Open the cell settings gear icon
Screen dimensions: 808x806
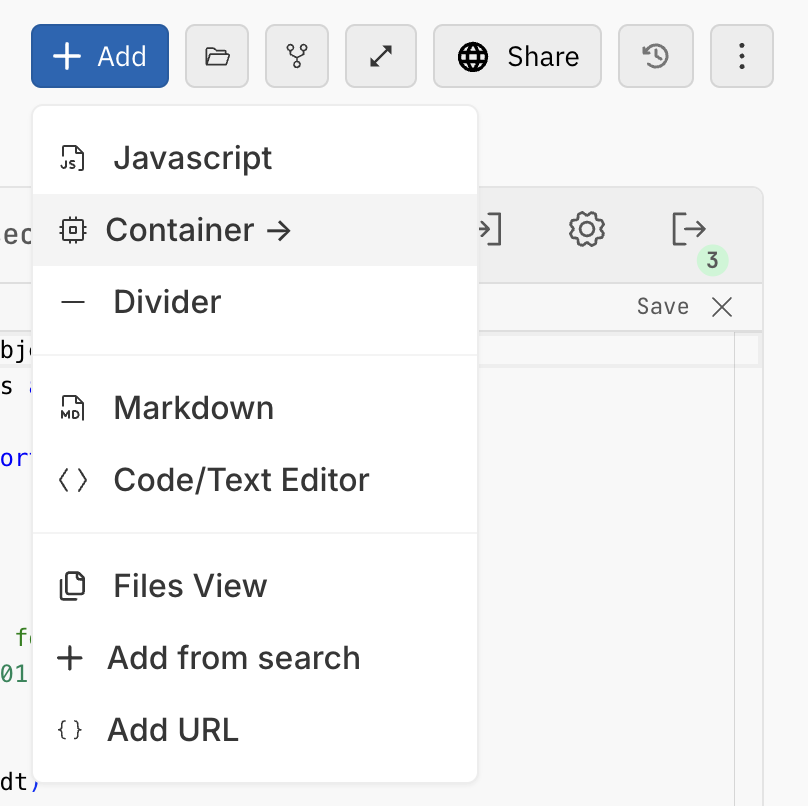point(586,229)
